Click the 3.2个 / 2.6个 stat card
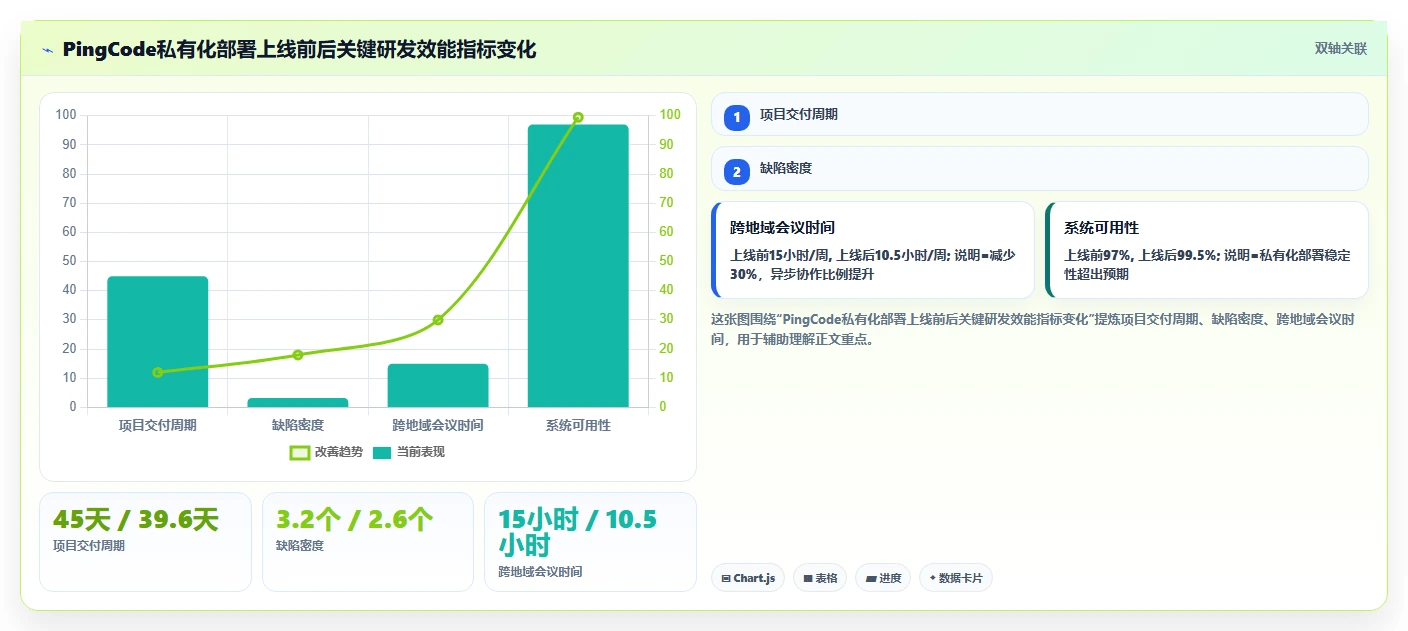 point(368,541)
